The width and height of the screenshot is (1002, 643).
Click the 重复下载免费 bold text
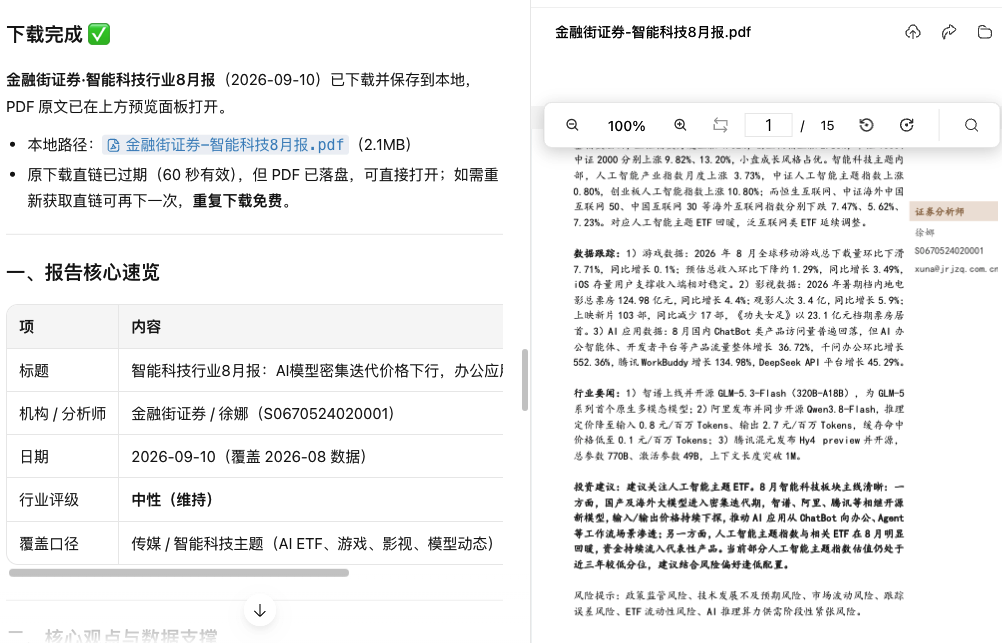[238, 201]
